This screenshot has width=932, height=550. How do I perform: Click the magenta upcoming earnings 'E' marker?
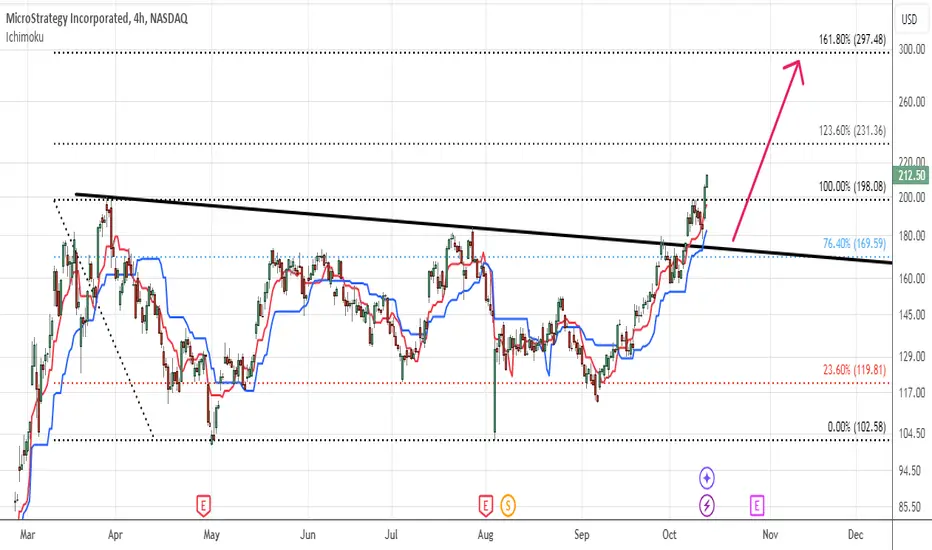(x=757, y=506)
